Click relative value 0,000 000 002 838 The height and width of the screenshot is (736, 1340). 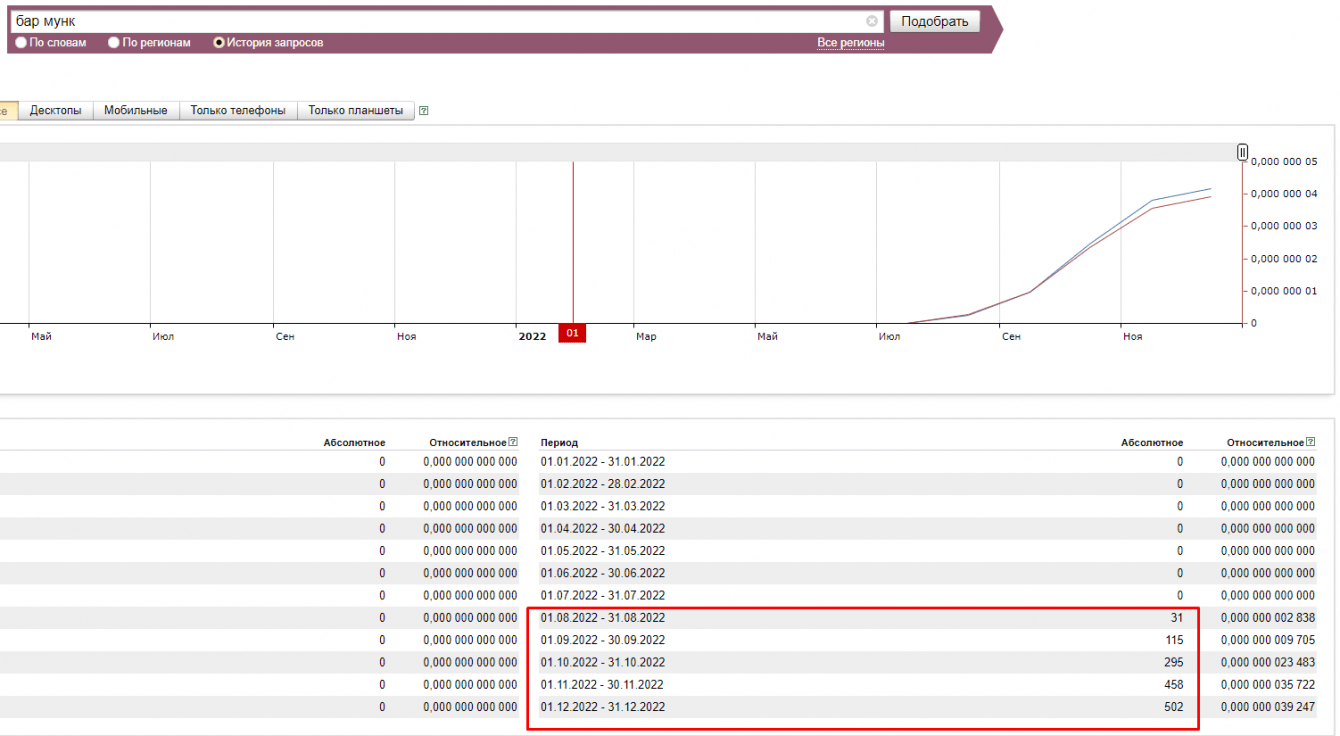1268,618
